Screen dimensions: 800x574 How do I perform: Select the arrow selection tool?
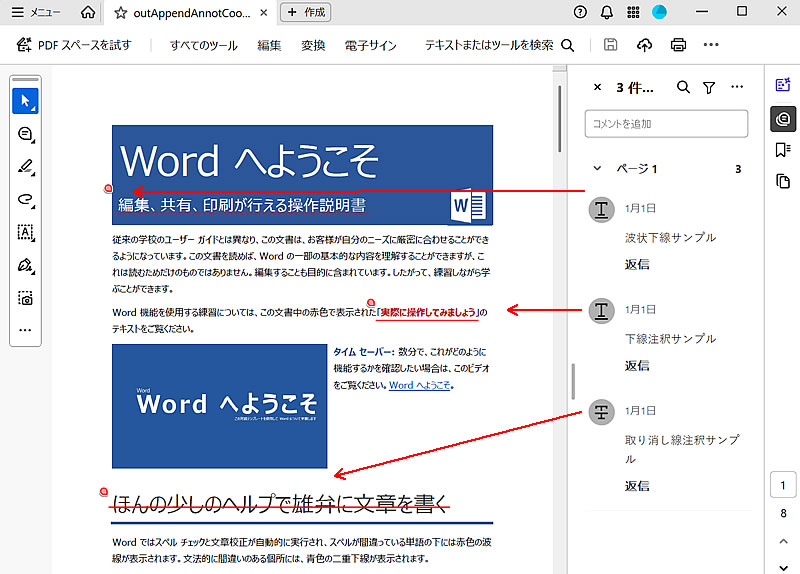click(x=25, y=101)
